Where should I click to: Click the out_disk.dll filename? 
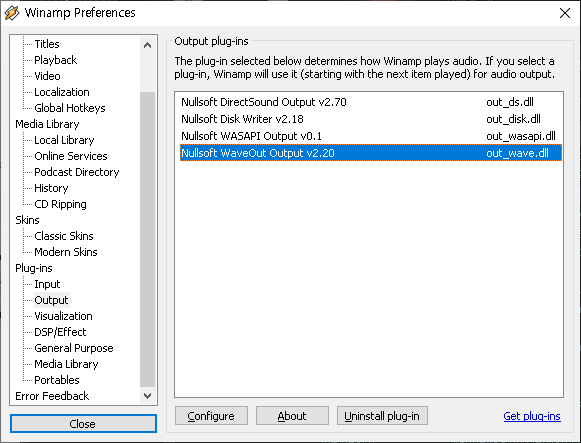pyautogui.click(x=513, y=119)
